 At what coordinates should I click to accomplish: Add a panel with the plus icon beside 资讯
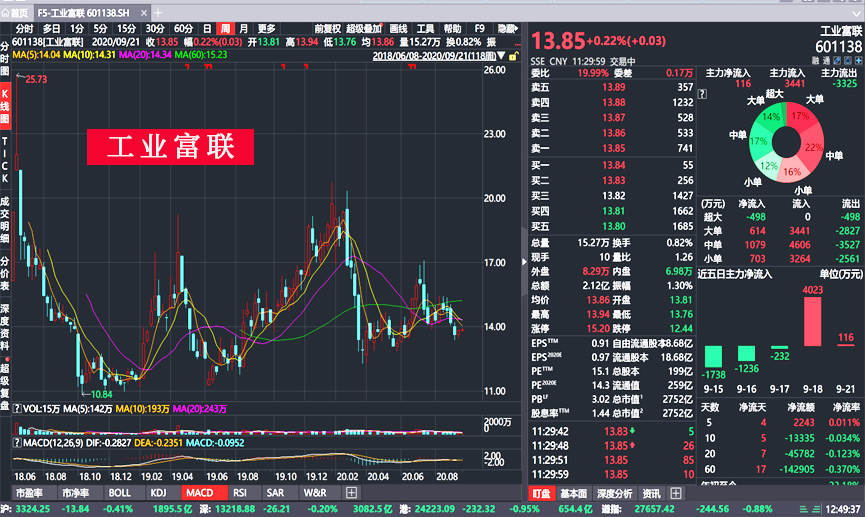click(x=676, y=493)
